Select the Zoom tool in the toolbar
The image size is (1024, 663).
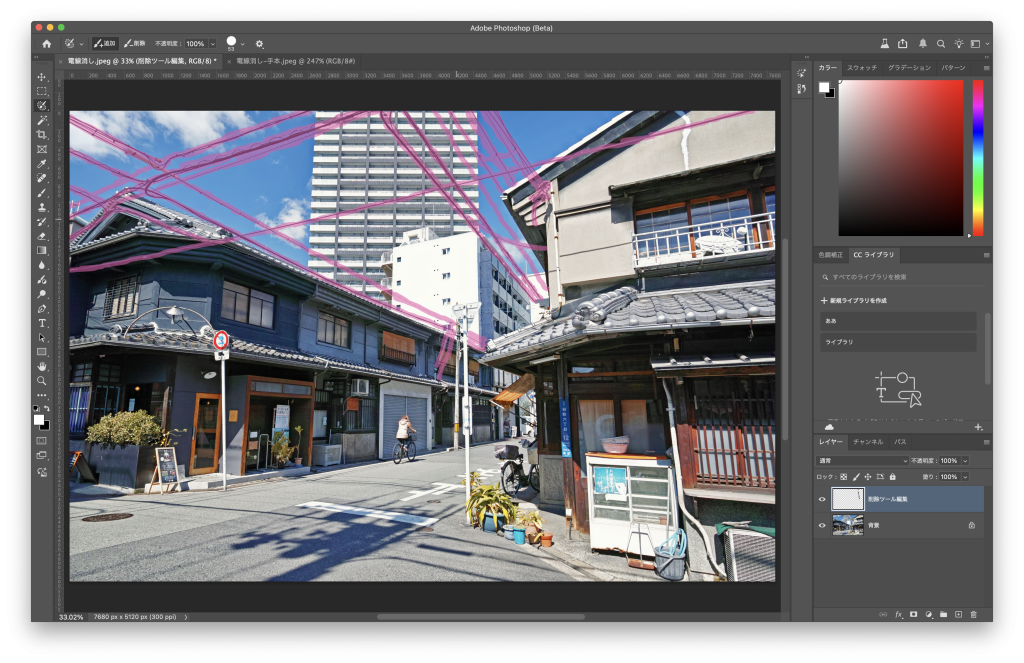coord(42,381)
